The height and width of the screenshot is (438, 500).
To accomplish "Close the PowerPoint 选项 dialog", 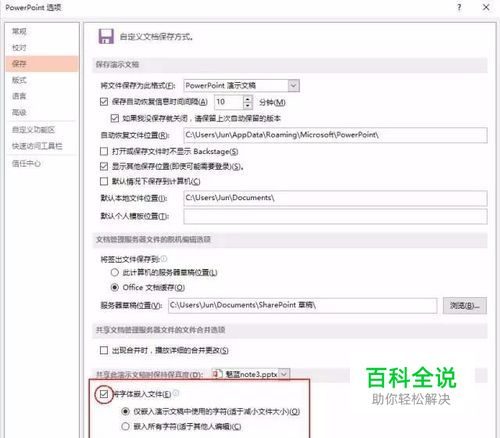I will (486, 7).
